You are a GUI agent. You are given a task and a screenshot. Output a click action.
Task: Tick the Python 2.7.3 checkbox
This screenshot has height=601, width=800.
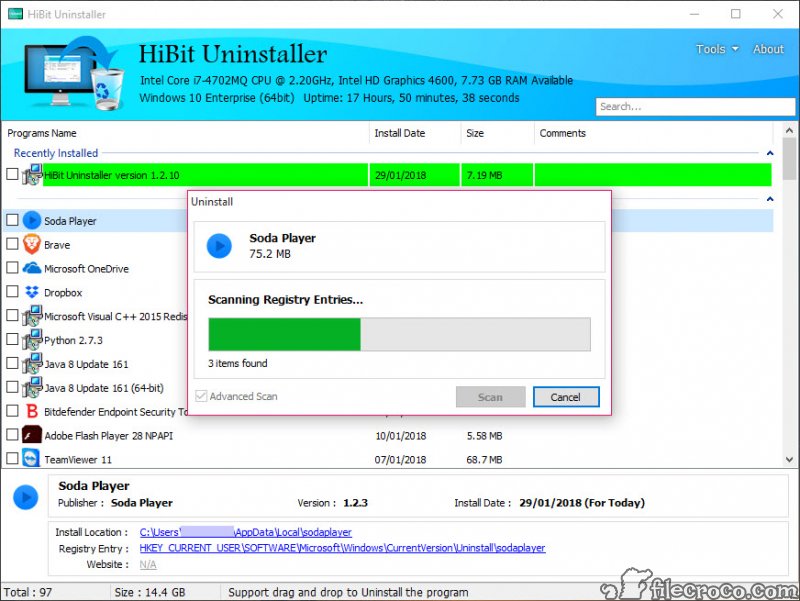(x=12, y=339)
